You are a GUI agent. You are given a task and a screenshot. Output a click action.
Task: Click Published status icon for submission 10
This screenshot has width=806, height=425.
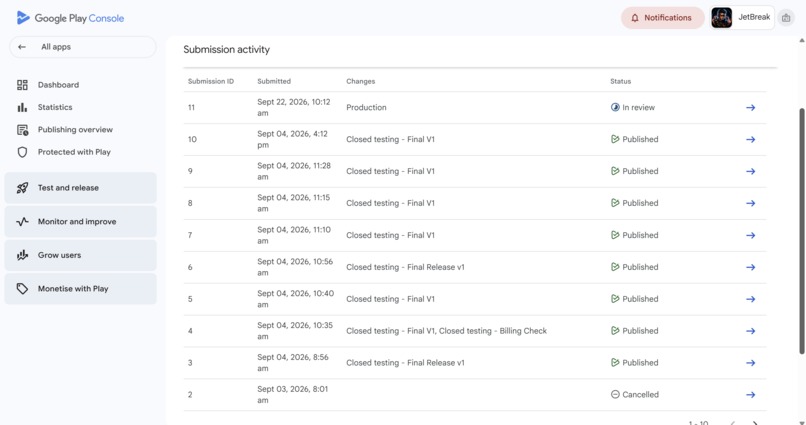pyautogui.click(x=615, y=139)
